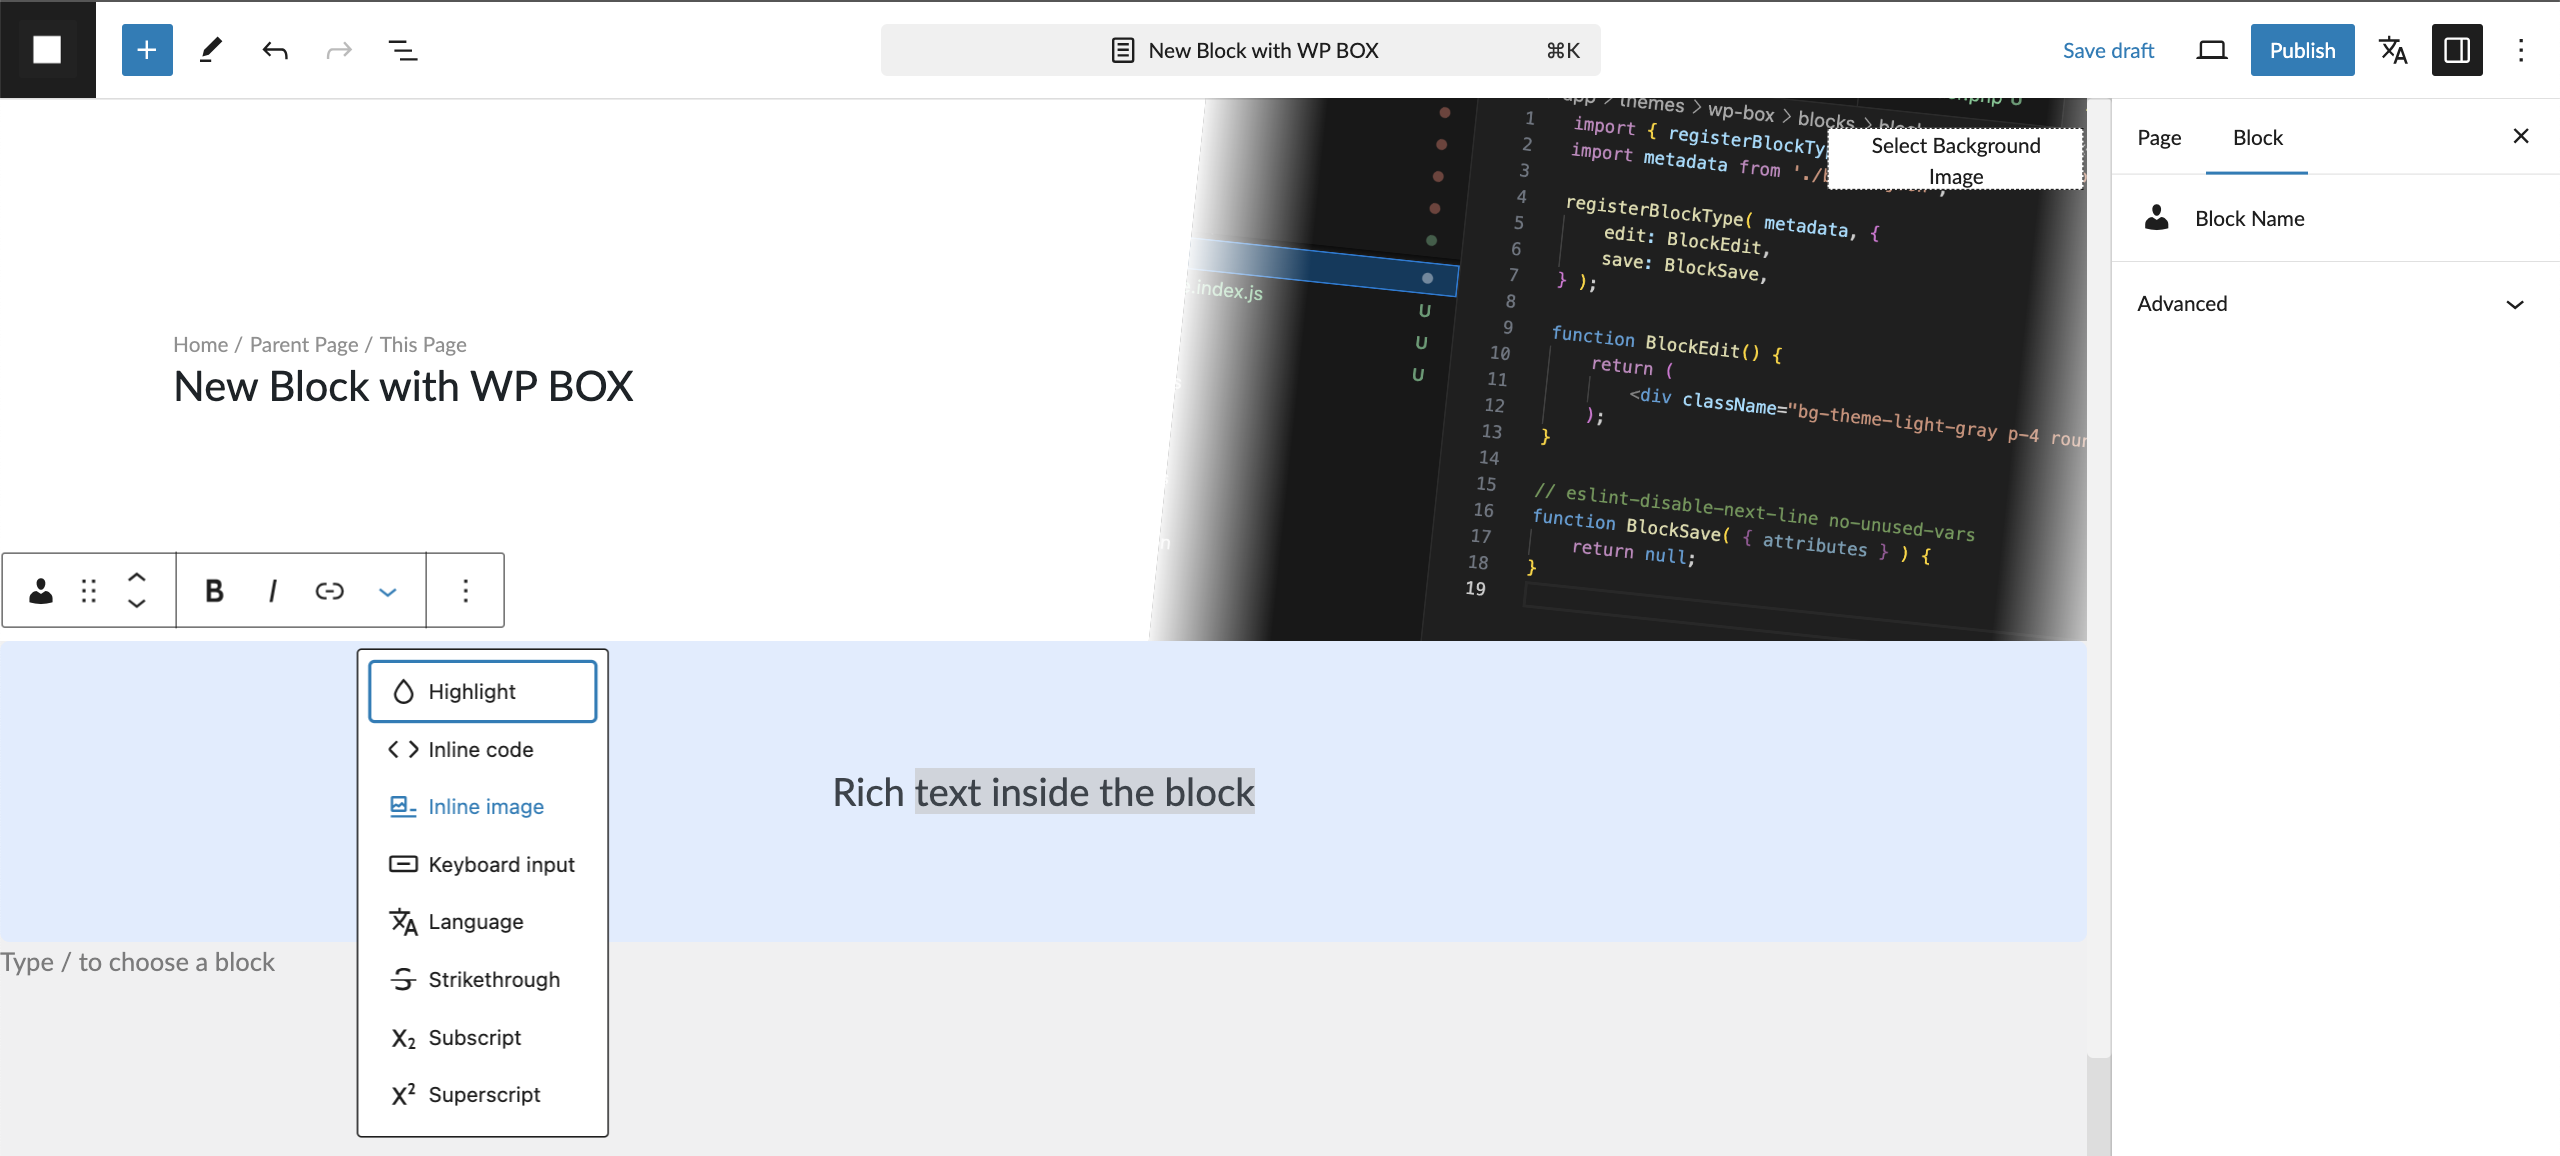Click the Home breadcrumb link
2560x1156 pixels.
coord(201,344)
